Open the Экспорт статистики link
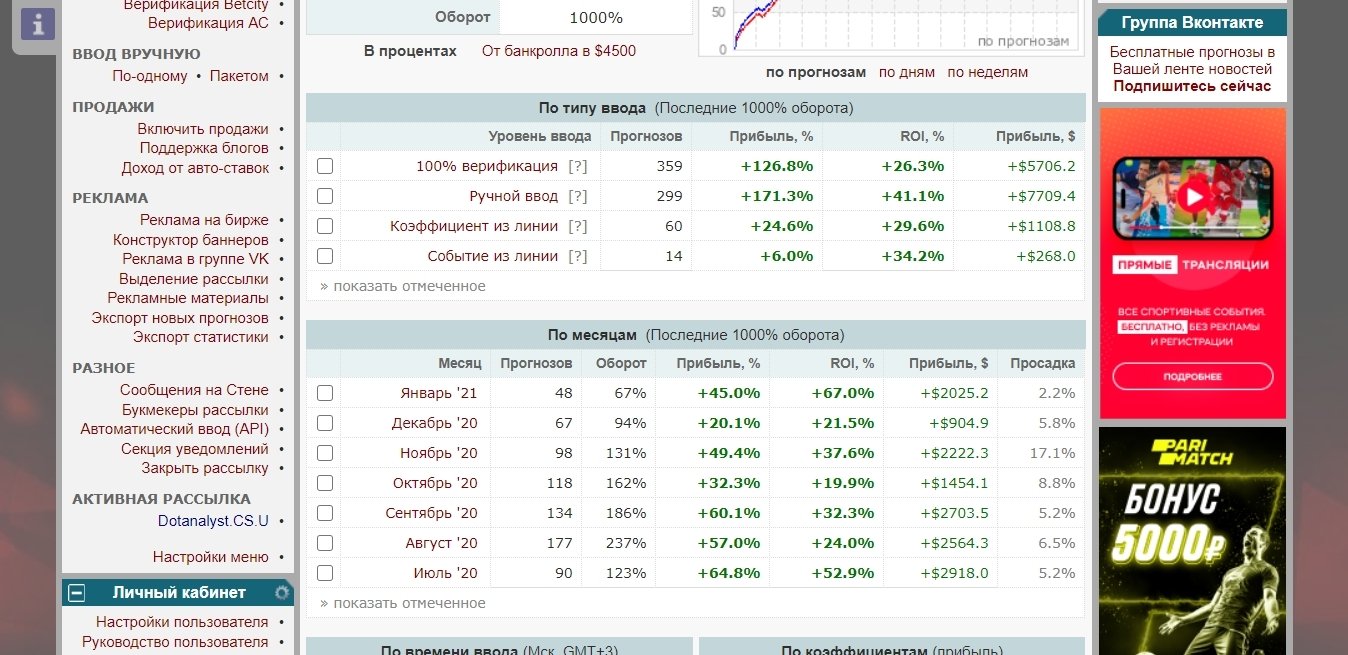The height and width of the screenshot is (655, 1348). (200, 337)
